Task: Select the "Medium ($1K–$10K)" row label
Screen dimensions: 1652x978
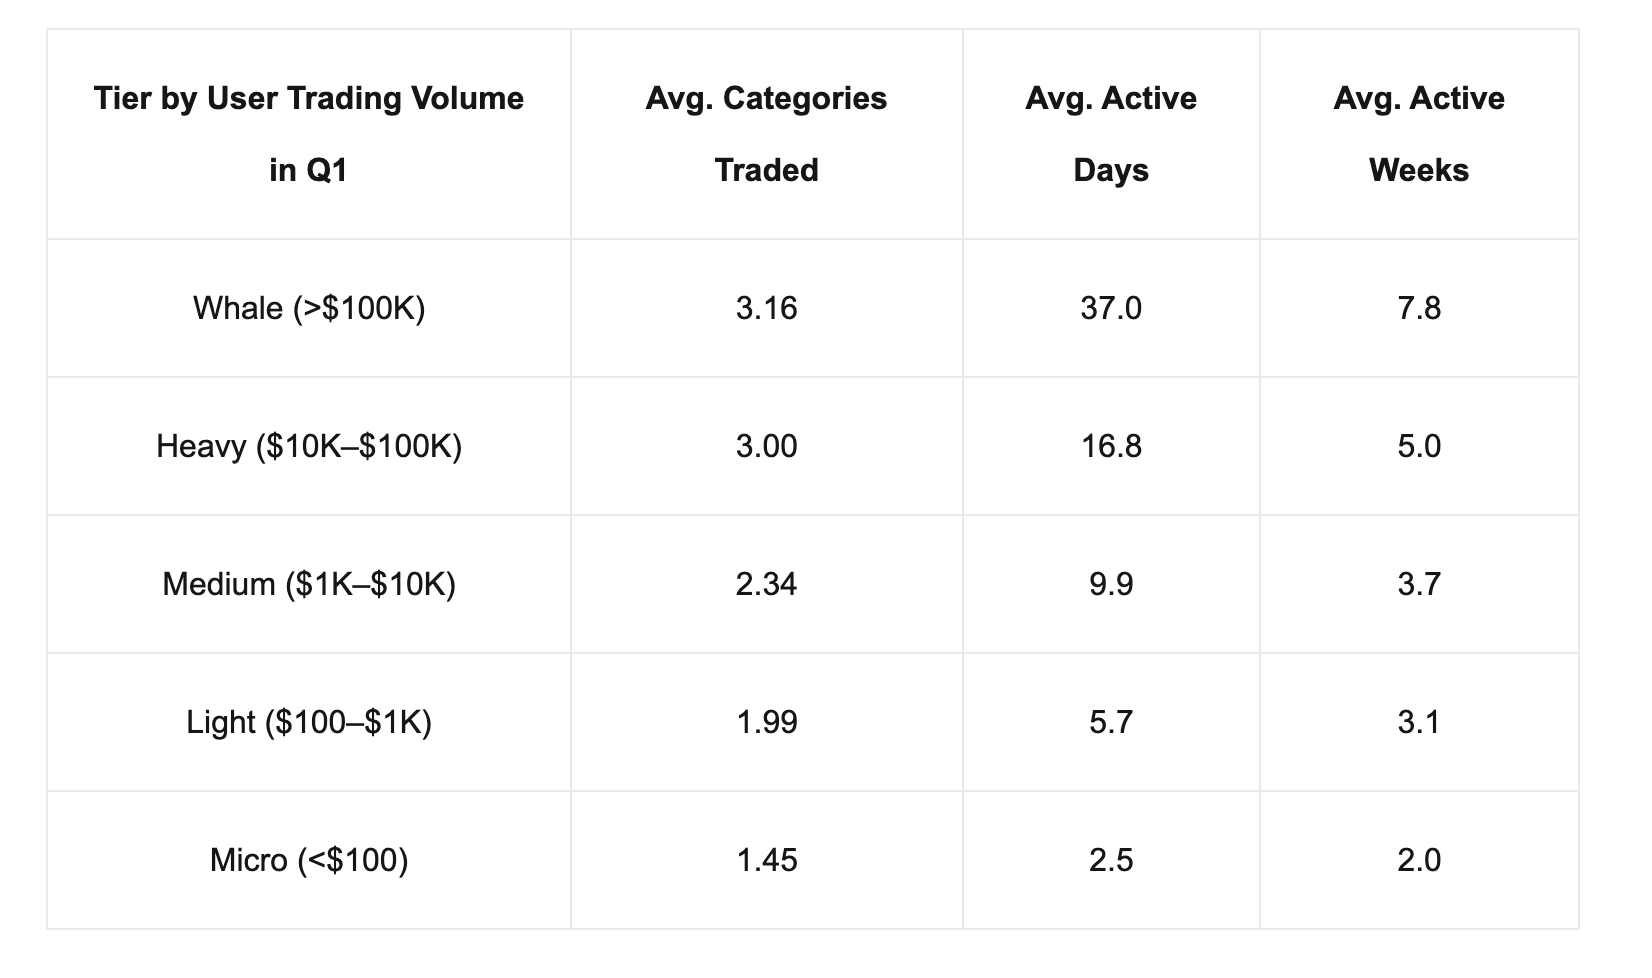Action: [308, 584]
